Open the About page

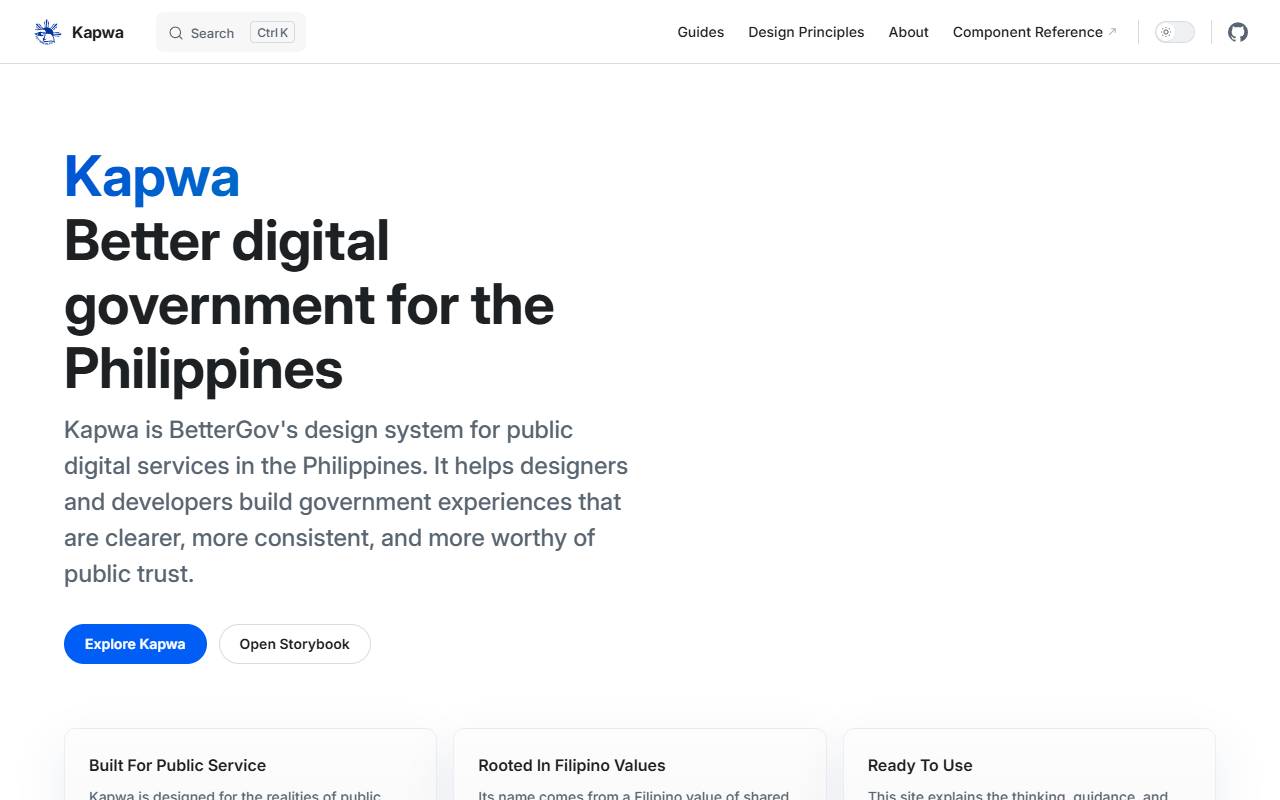tap(908, 32)
